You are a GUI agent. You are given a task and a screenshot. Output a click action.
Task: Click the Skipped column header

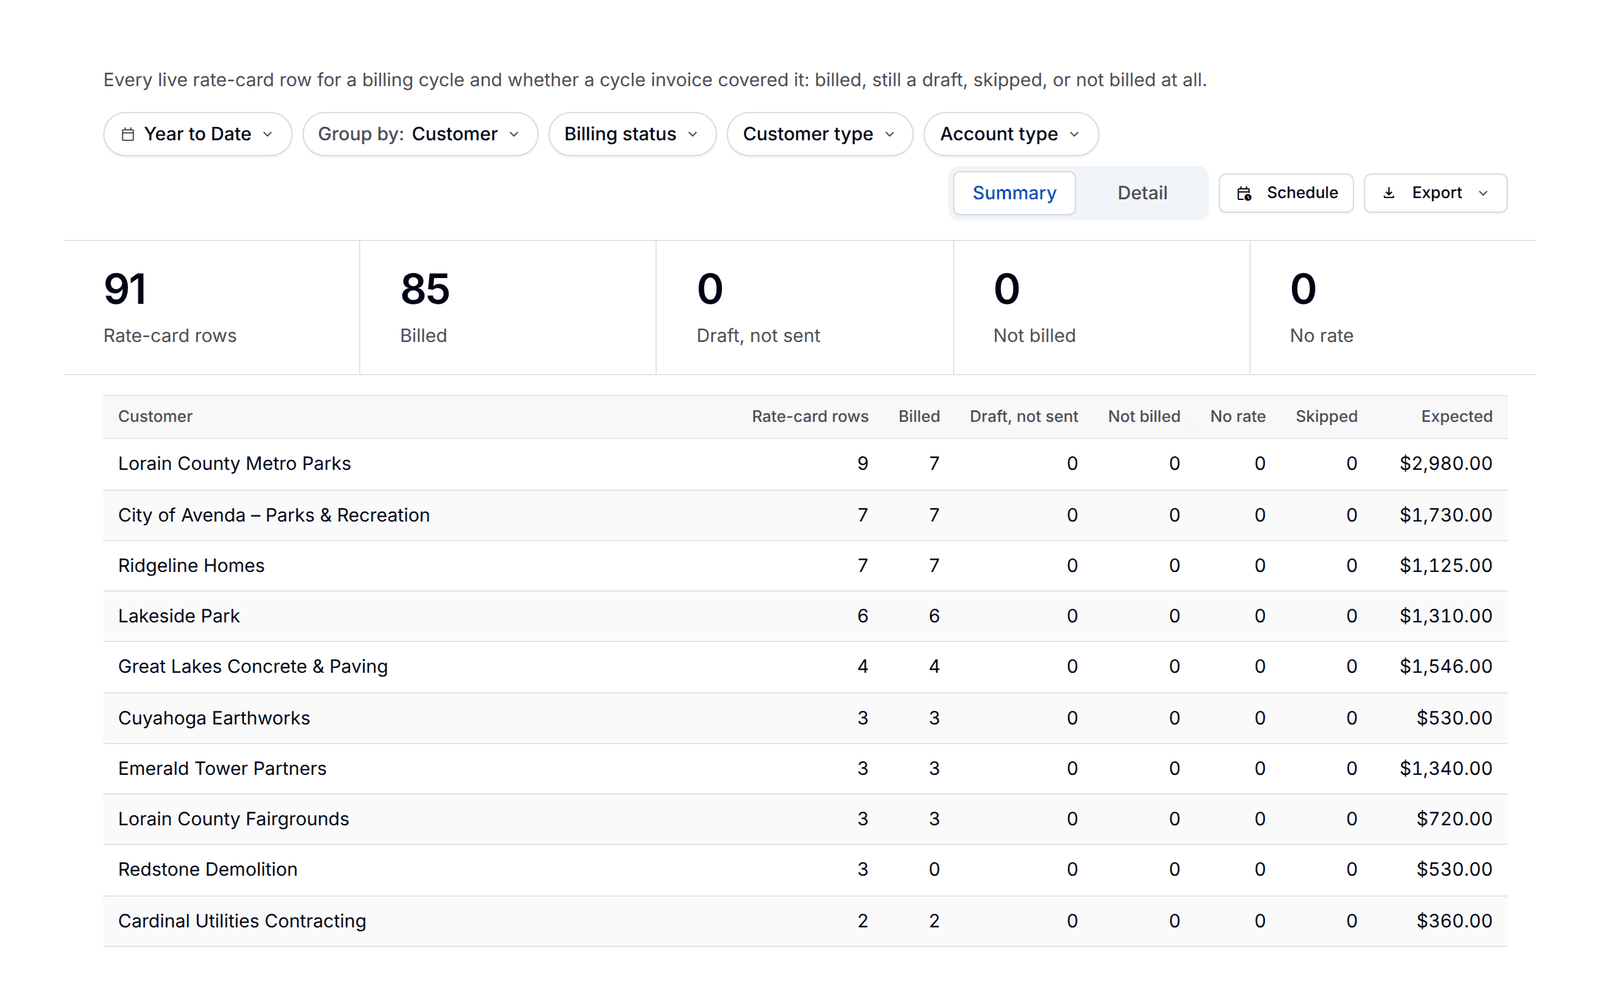(x=1326, y=417)
